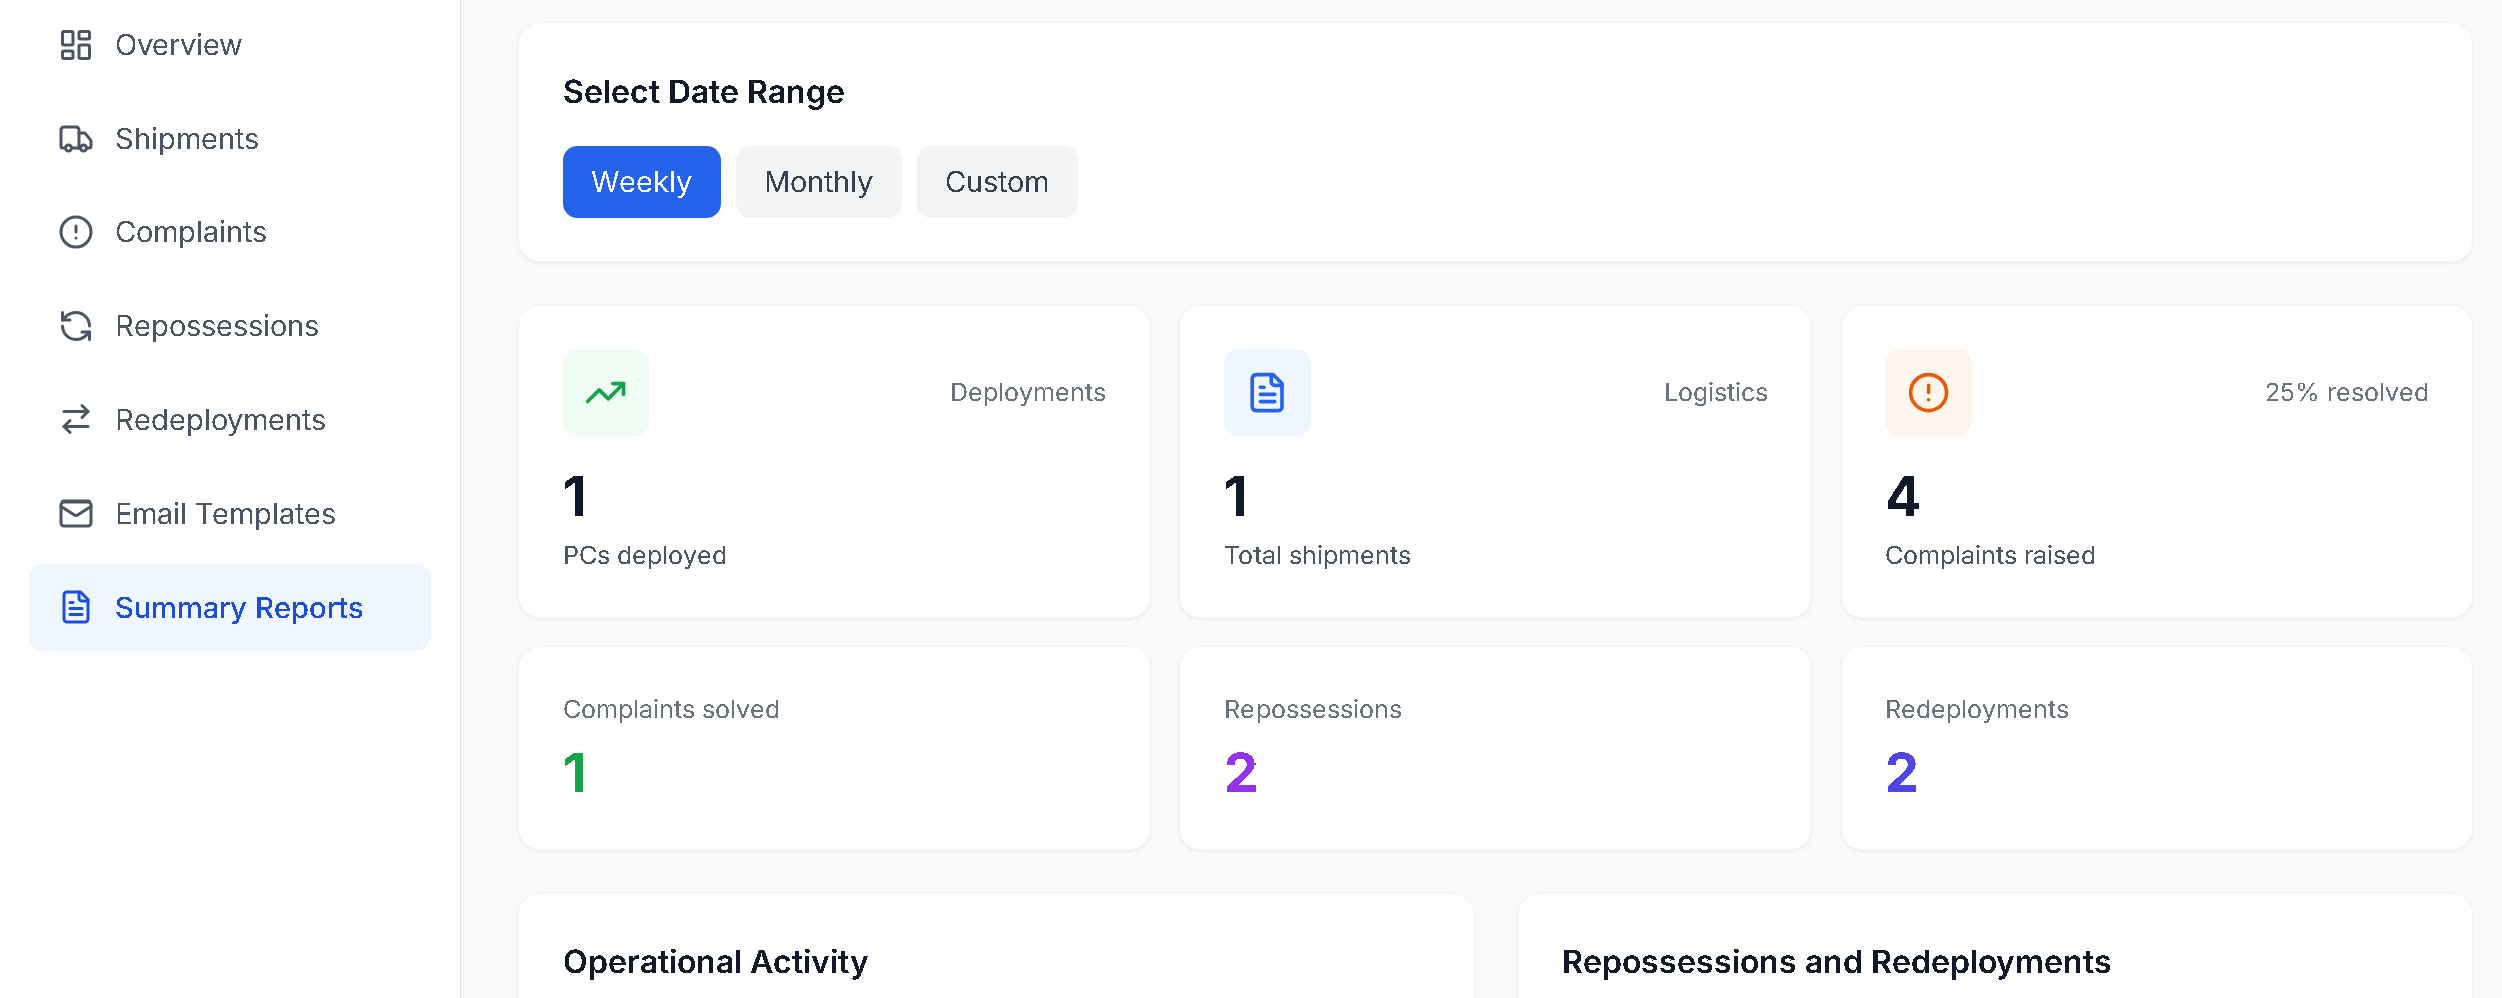Click the blue Logistics document icon
The image size is (2502, 998).
point(1267,393)
